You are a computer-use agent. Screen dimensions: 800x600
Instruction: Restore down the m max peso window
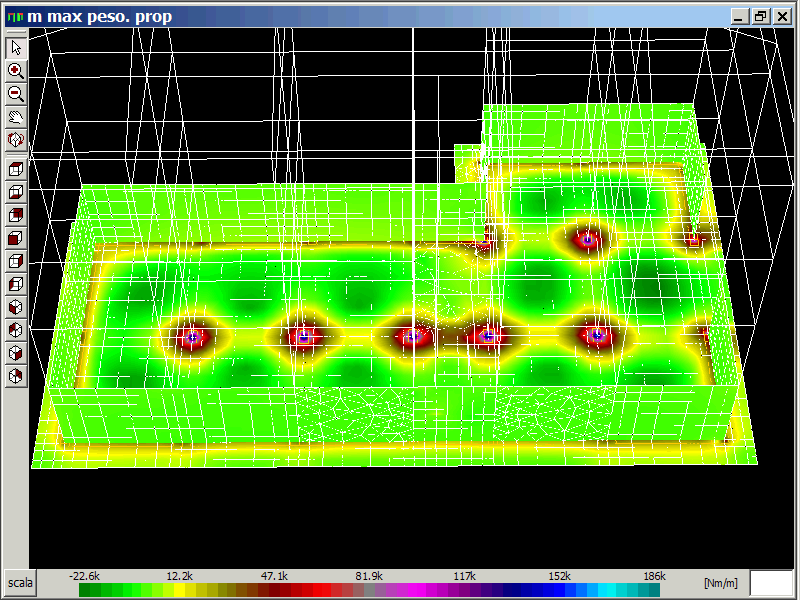pos(761,16)
